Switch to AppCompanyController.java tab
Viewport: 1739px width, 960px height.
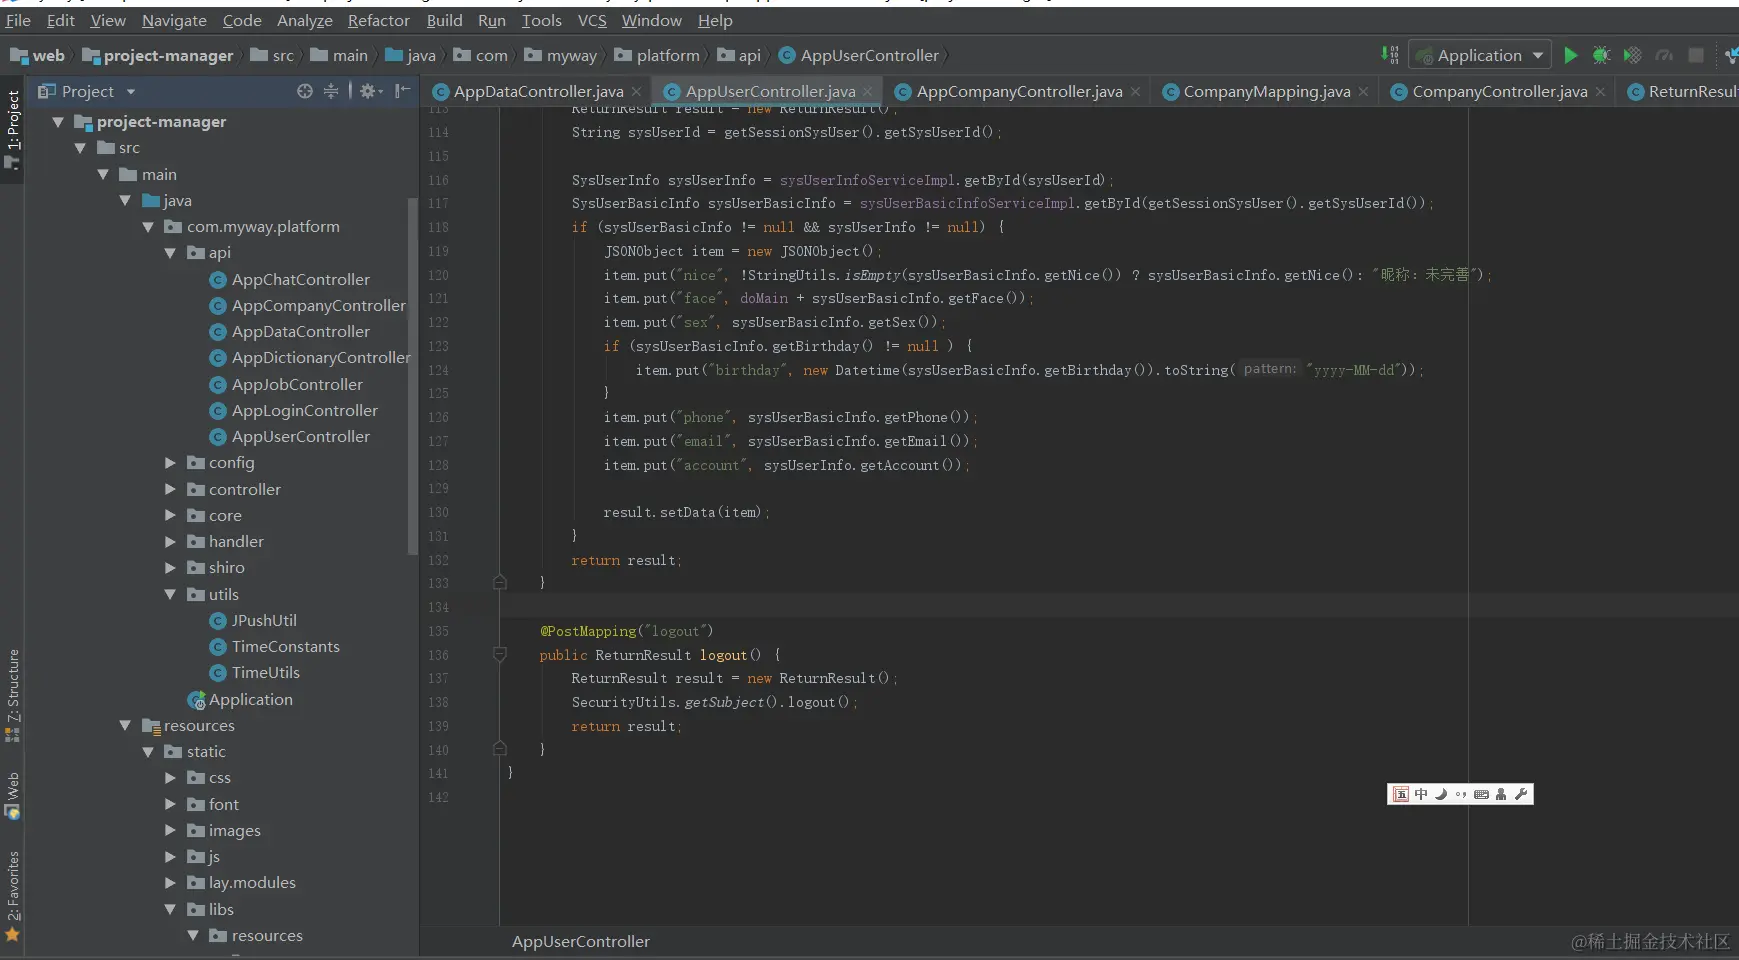pos(1019,92)
